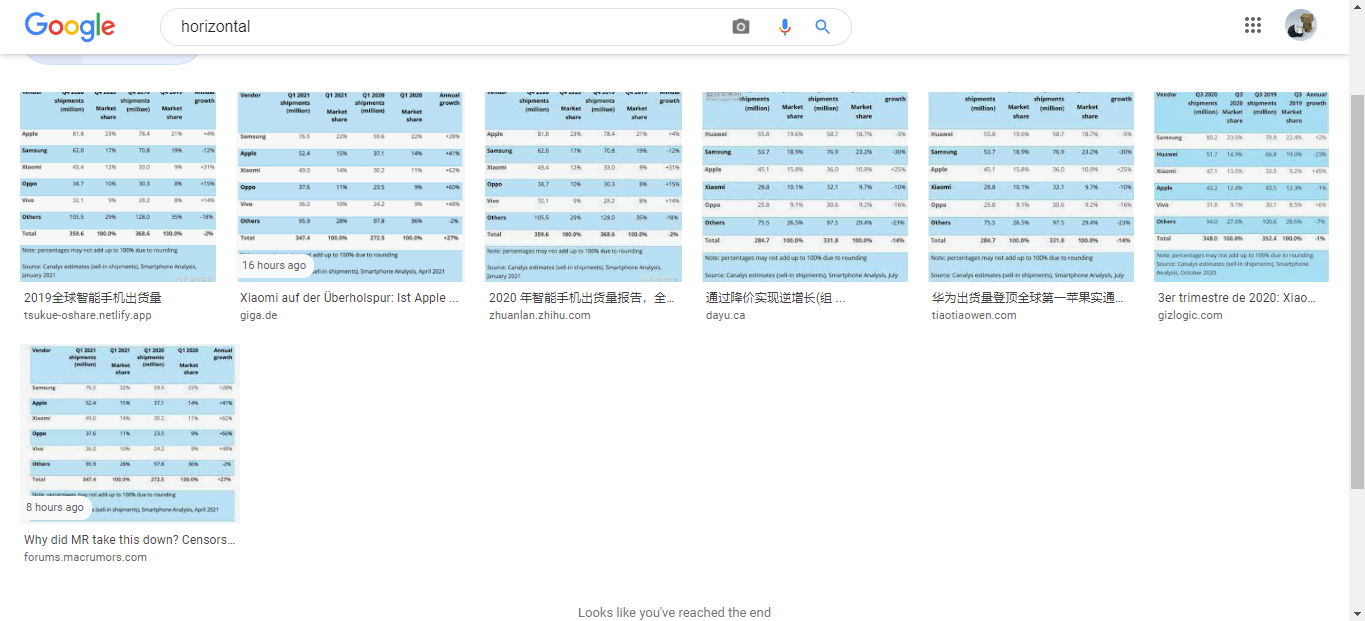
Task: Open result titled '2019全球智能手机出货量'
Action: click(x=93, y=298)
